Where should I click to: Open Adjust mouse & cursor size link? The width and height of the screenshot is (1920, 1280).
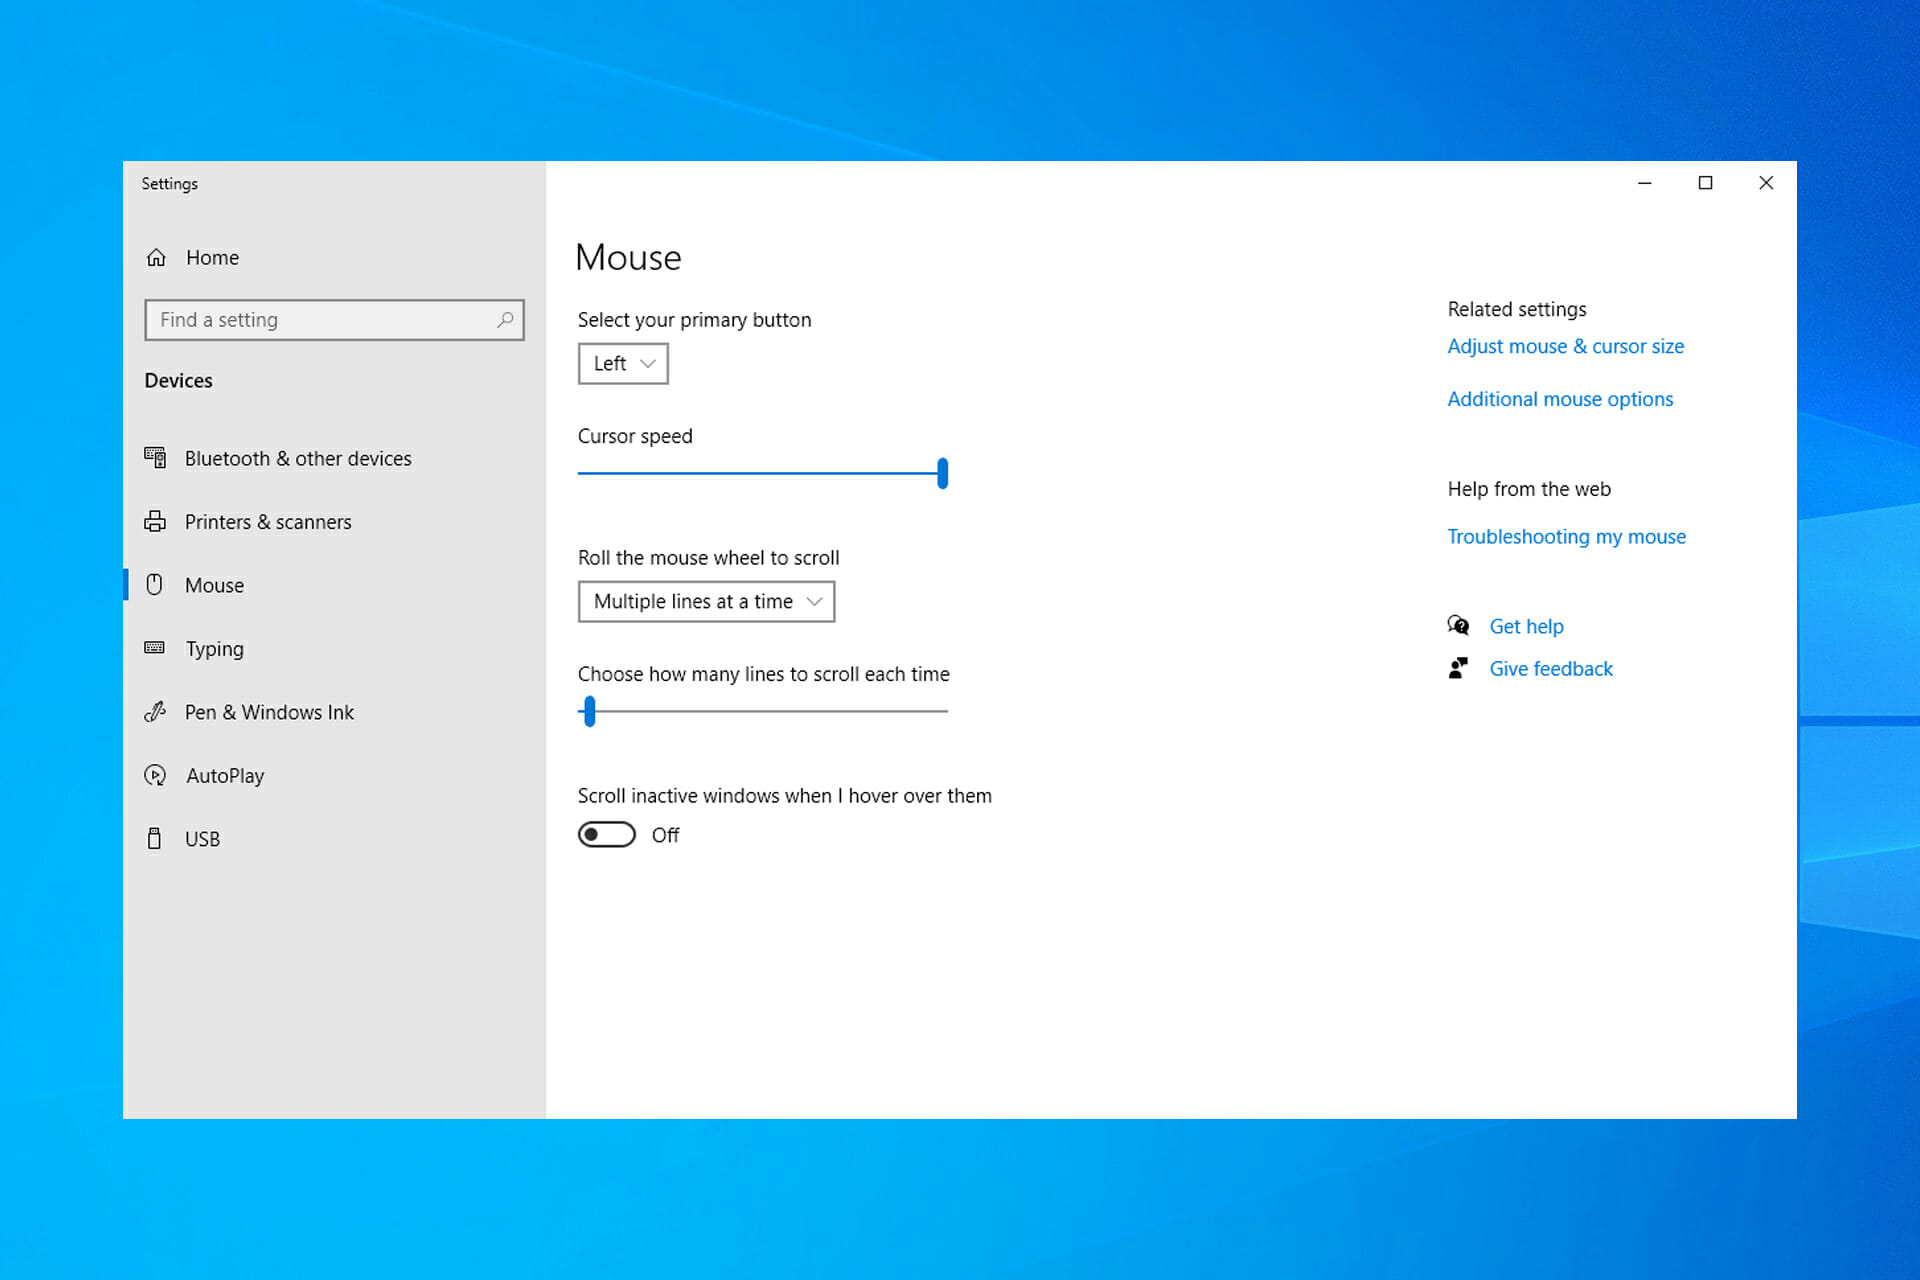point(1566,346)
